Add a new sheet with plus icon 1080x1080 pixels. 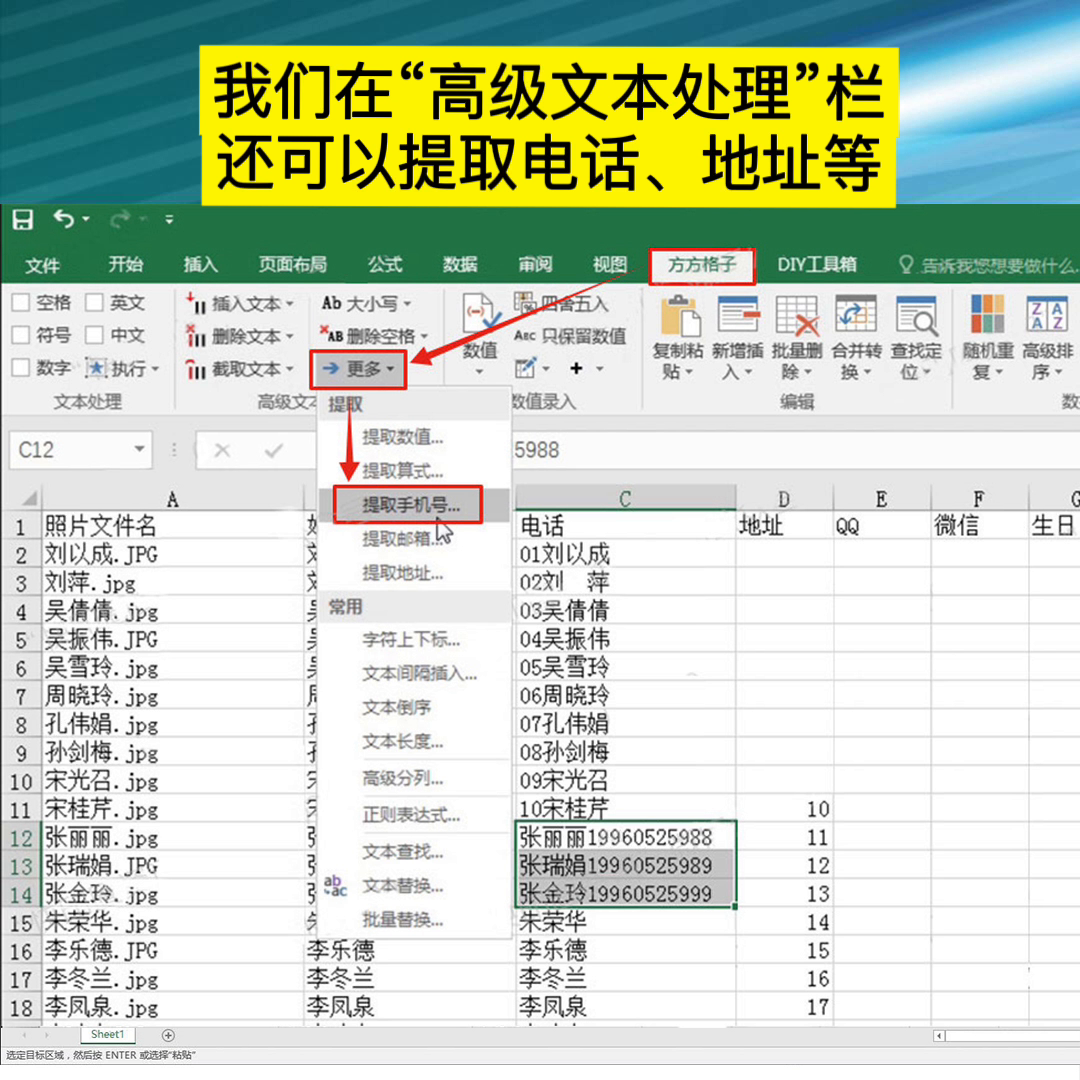(x=168, y=1035)
